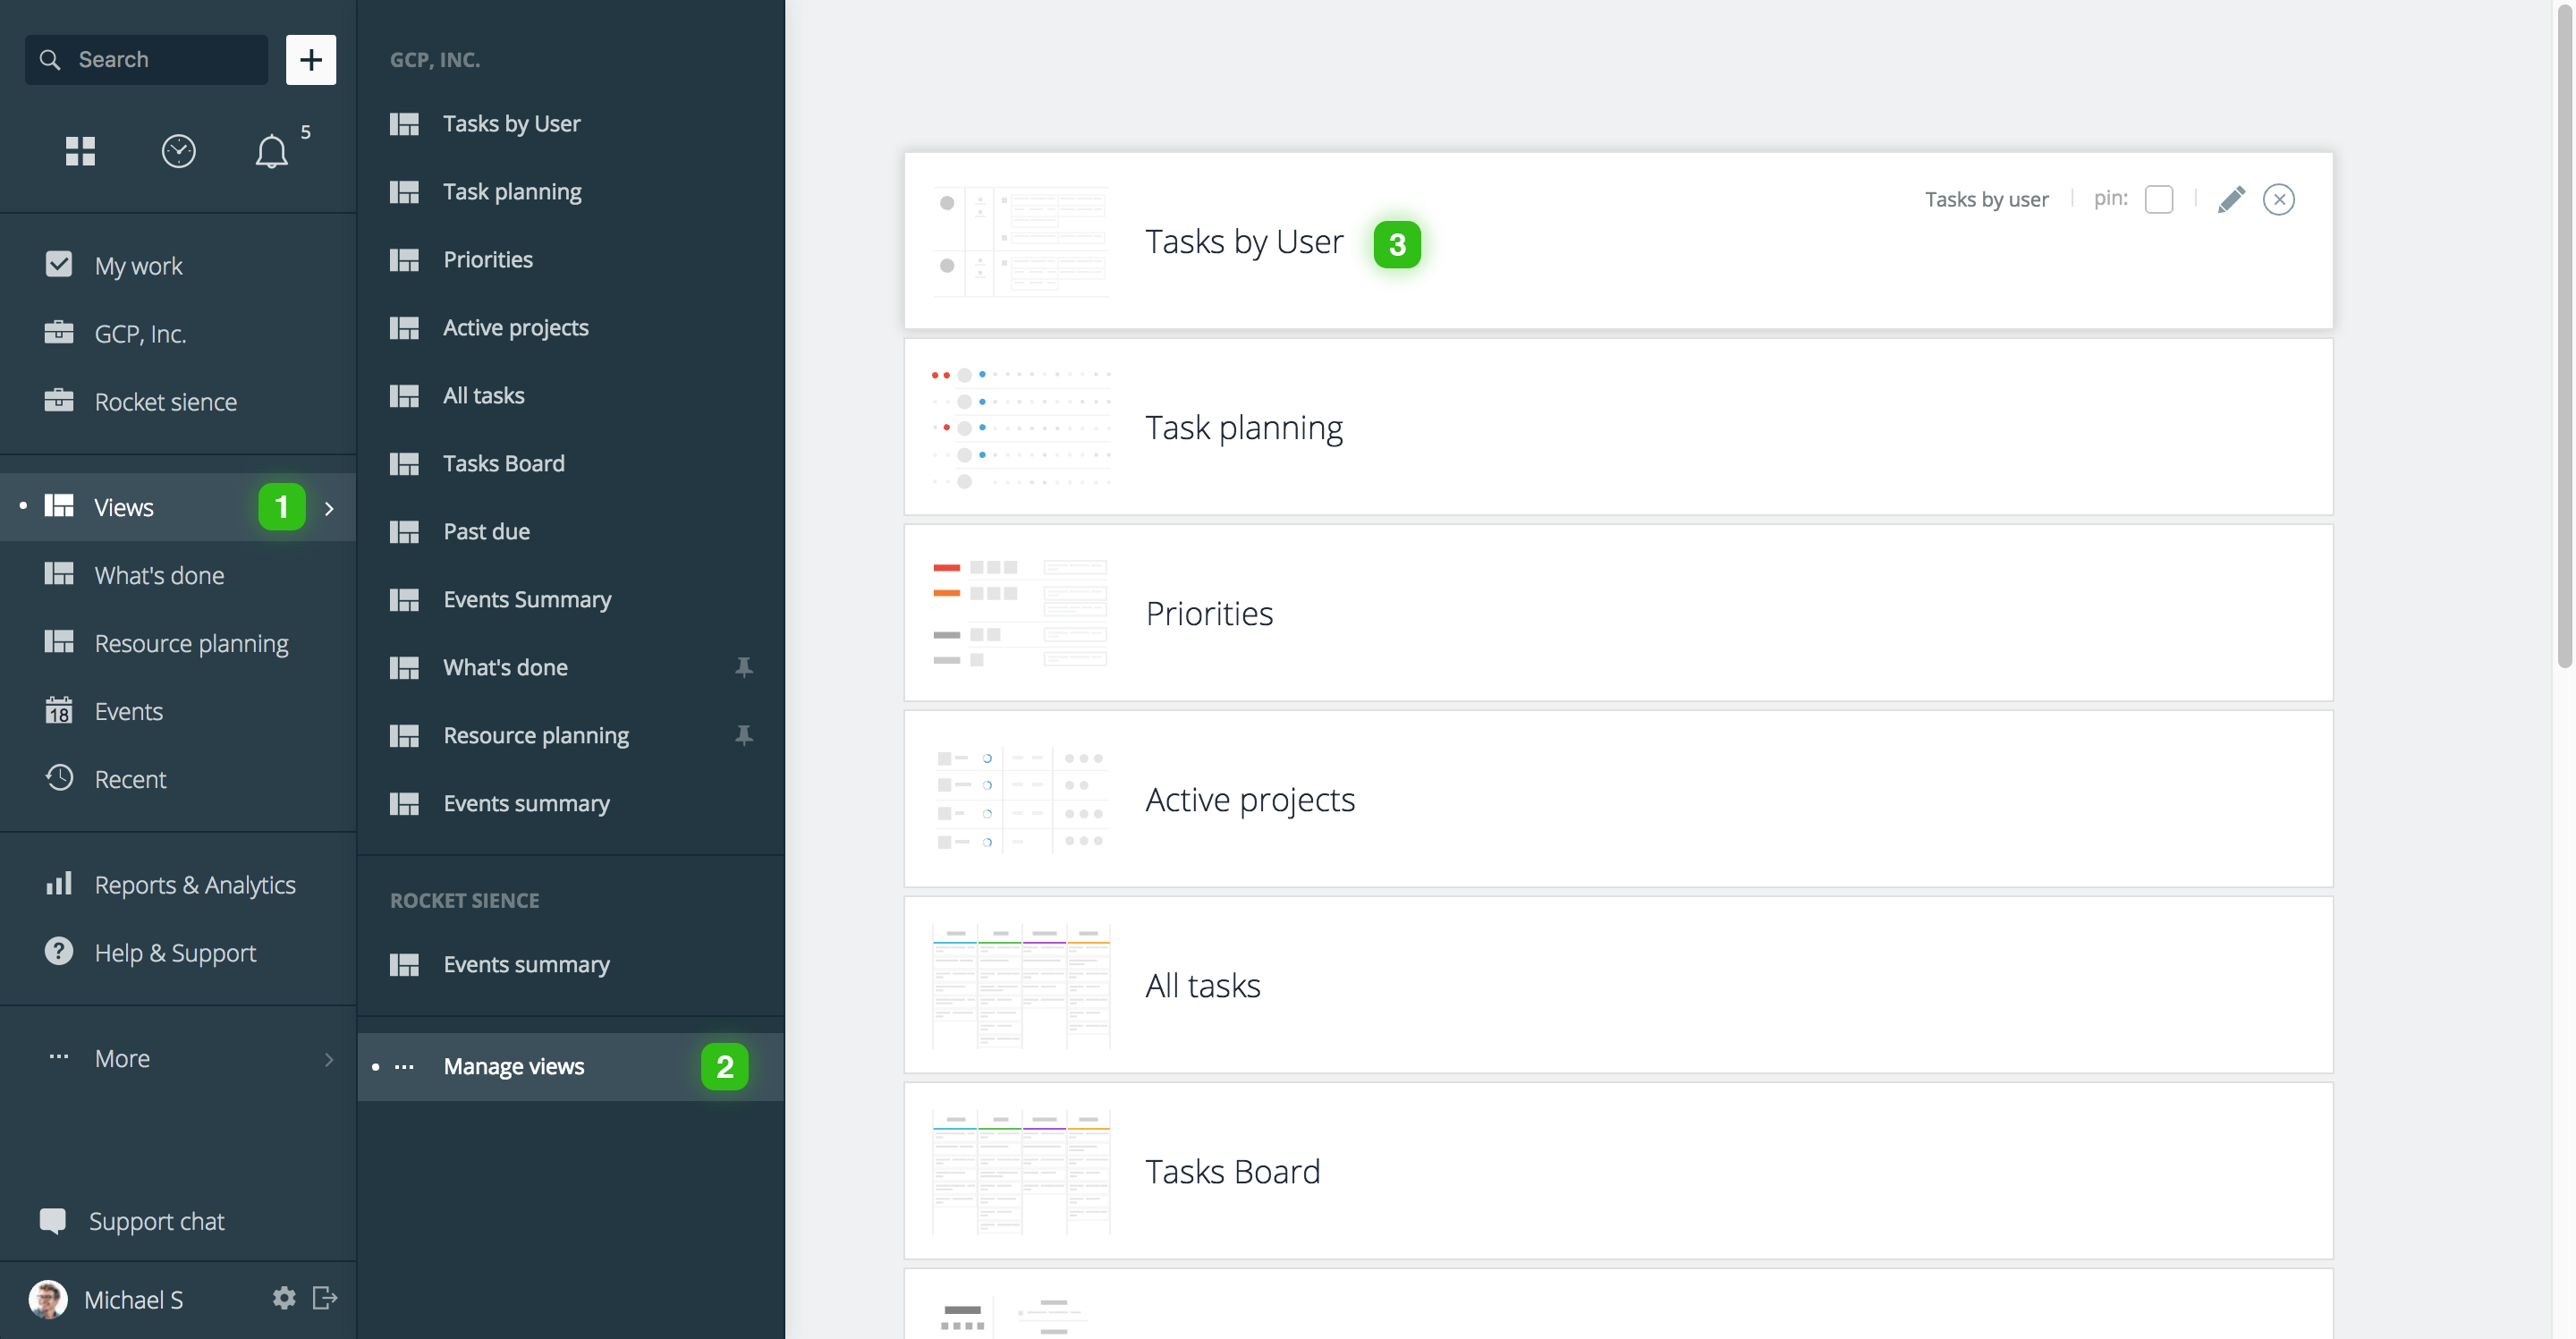
Task: Open Rocket sience workspace in the sidebar
Action: coord(178,401)
